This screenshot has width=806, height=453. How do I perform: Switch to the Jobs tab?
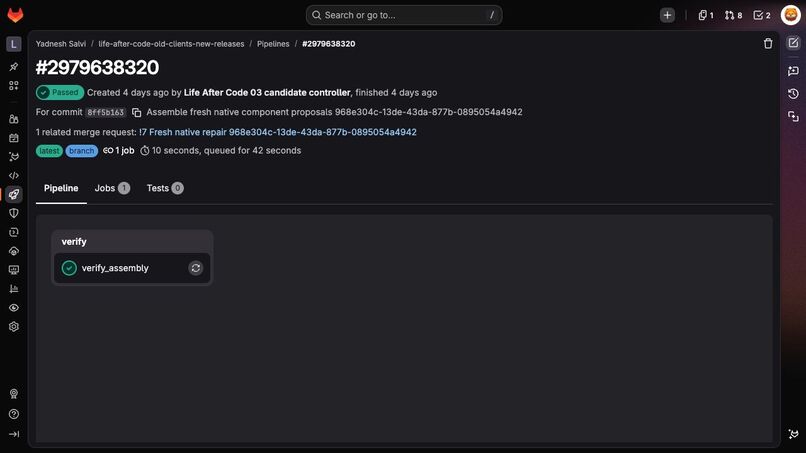pyautogui.click(x=112, y=188)
